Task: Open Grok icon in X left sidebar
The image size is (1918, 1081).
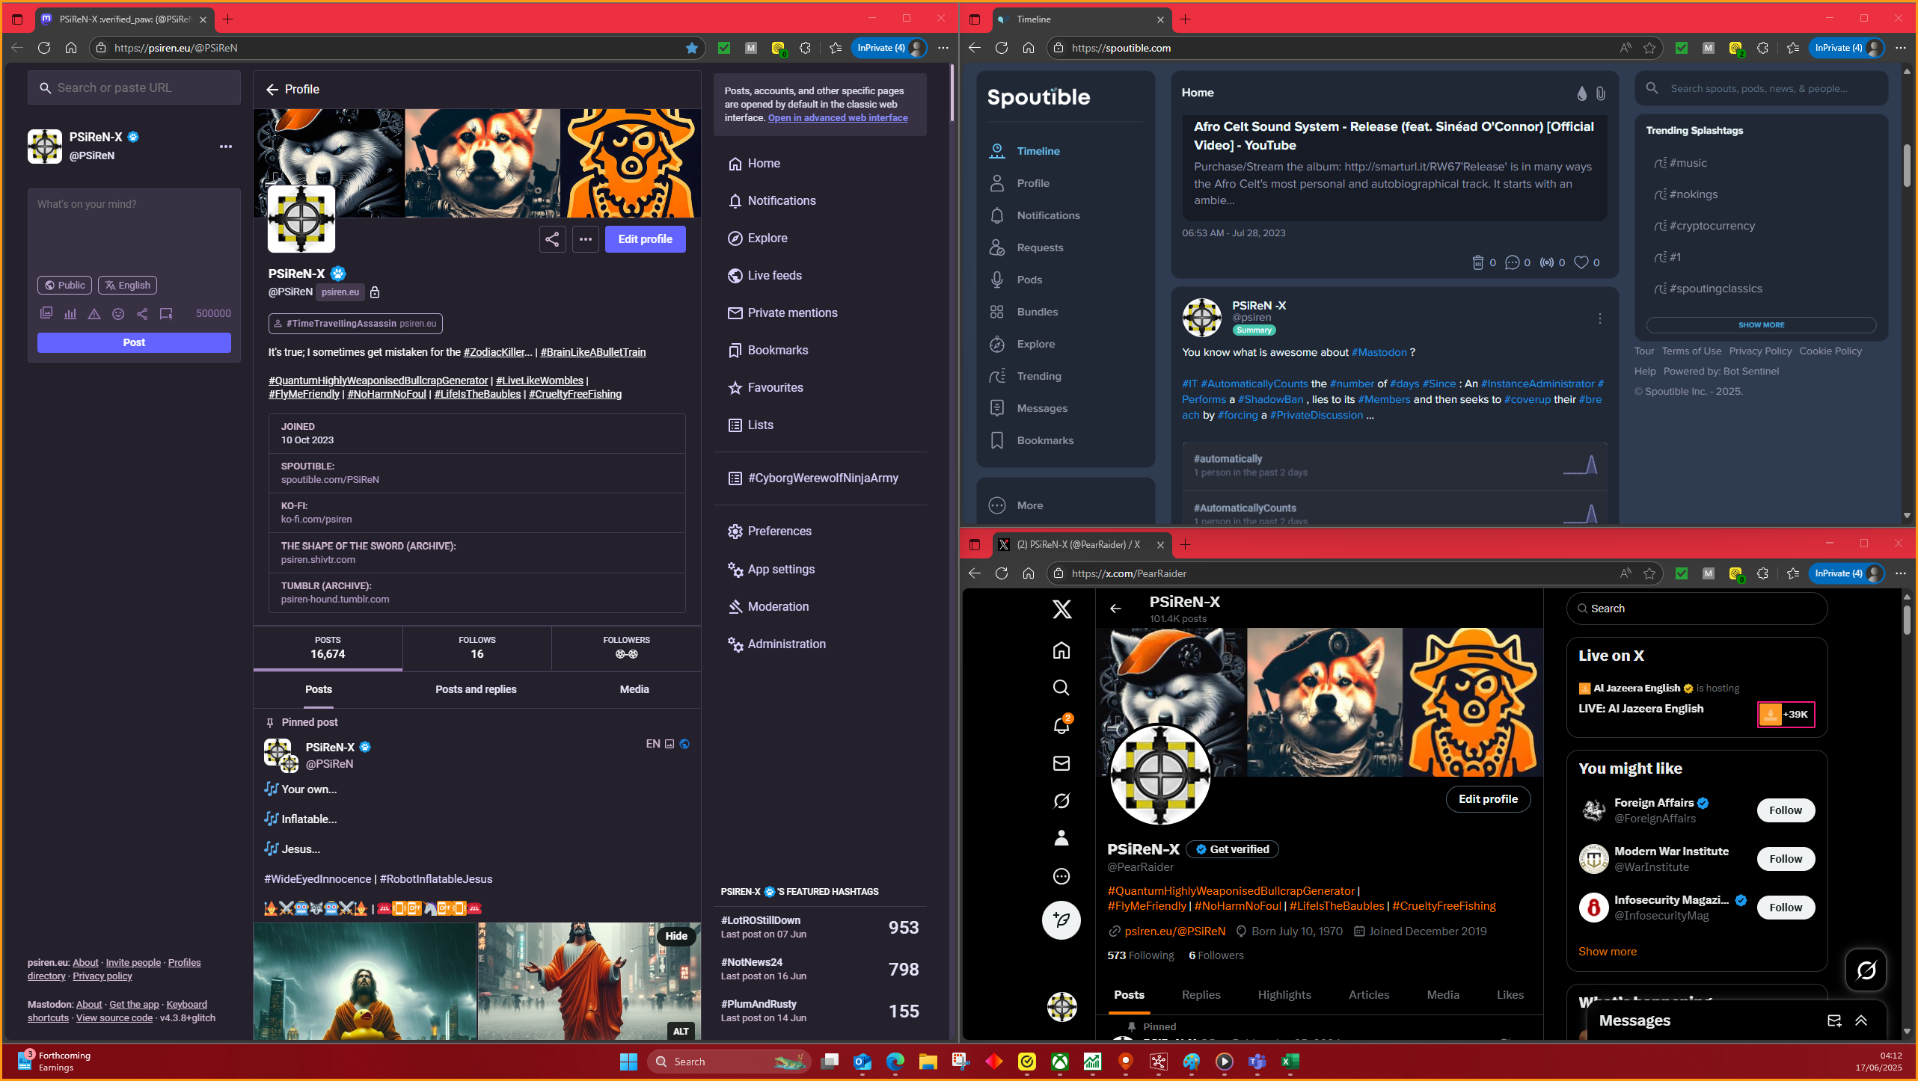Action: point(1062,801)
